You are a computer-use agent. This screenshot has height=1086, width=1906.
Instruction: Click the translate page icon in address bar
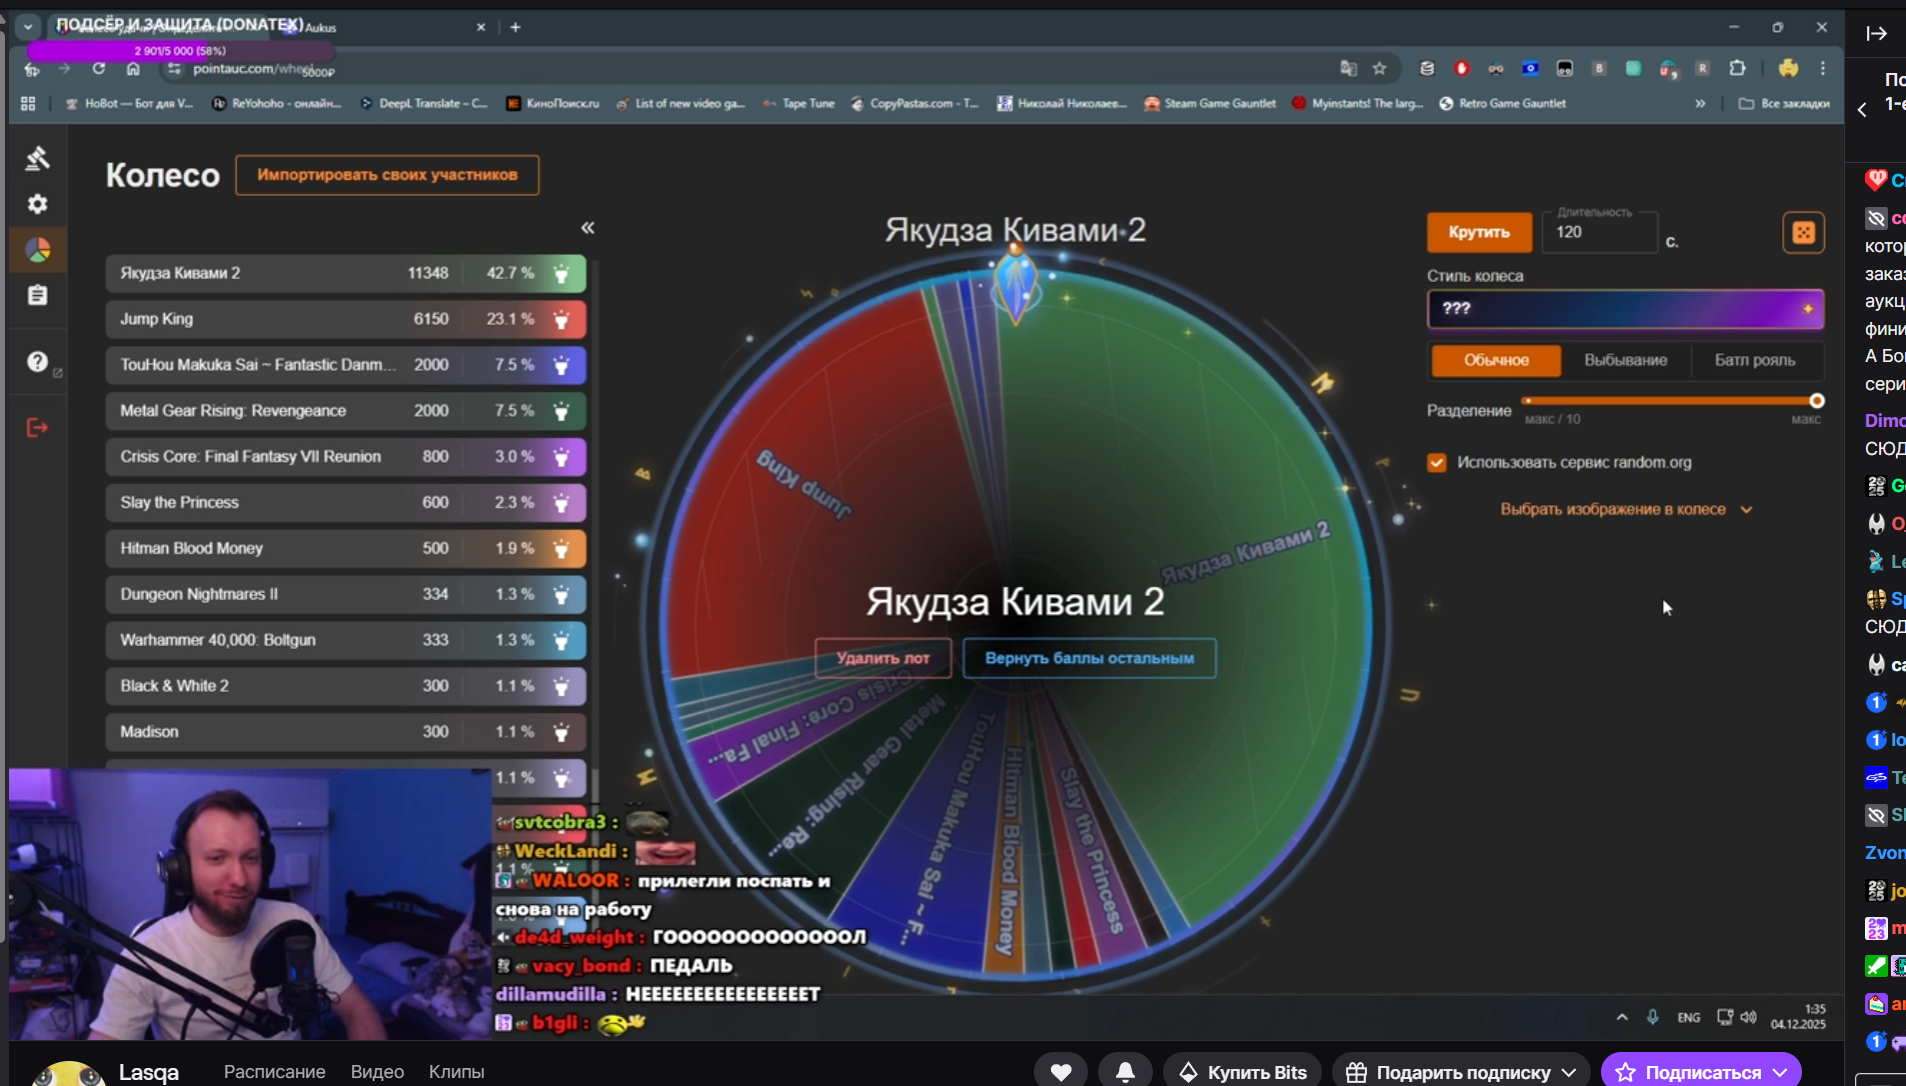point(1349,68)
